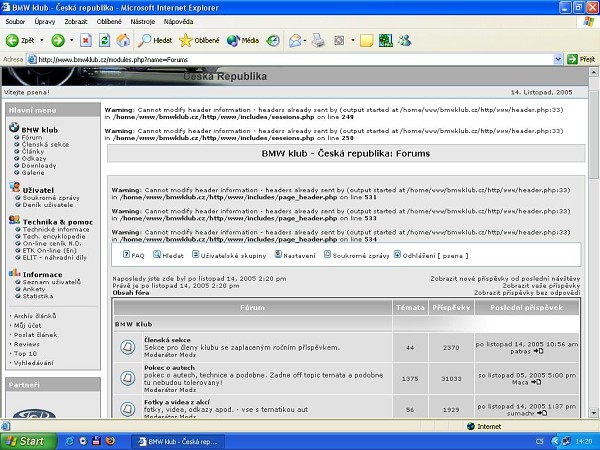The width and height of the screenshot is (600, 450).
Task: Click Zobrazit příspěvky bez odpovědí link
Action: (x=527, y=293)
